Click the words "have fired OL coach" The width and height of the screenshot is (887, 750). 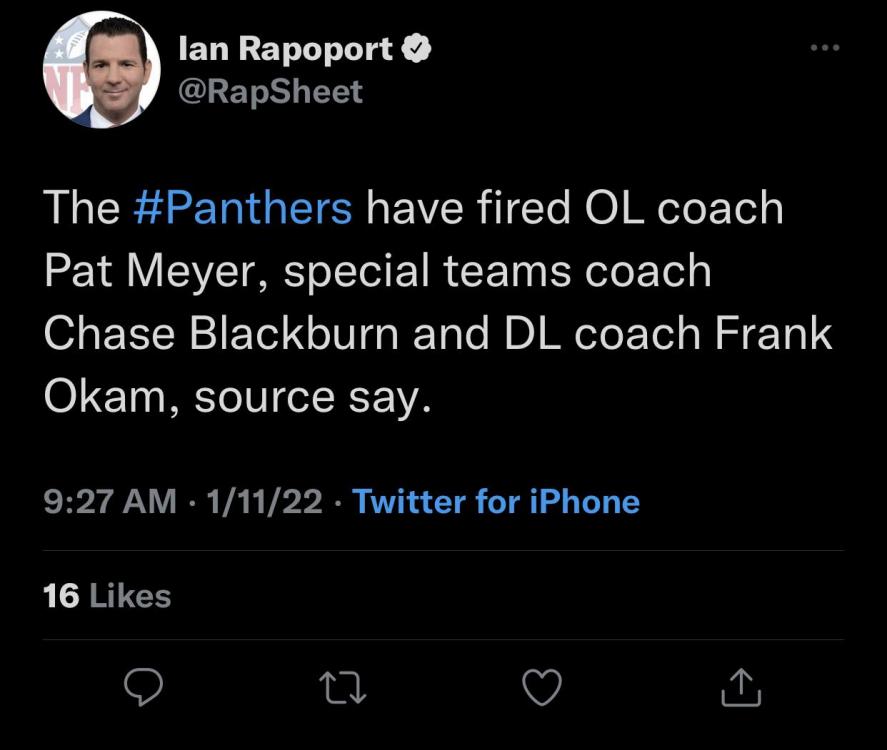click(575, 209)
